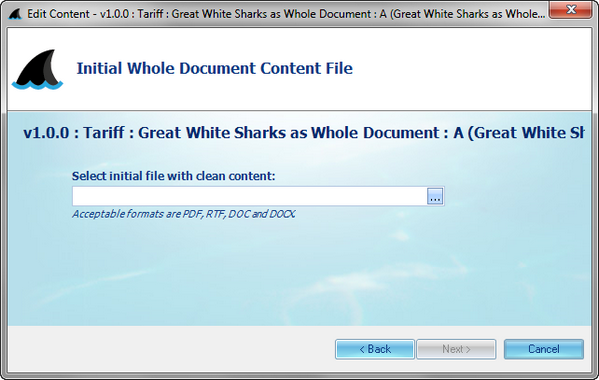The width and height of the screenshot is (599, 380).
Task: Click the white header banner beside the heading
Action: click(x=470, y=69)
